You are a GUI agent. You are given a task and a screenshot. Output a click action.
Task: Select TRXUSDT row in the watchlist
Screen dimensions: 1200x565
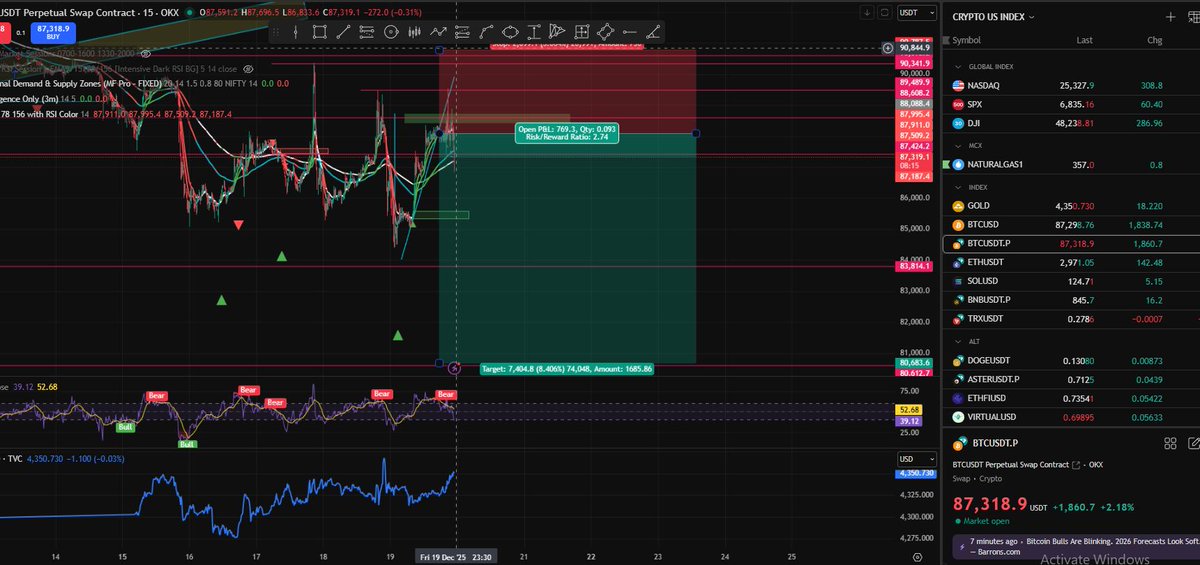coord(1071,318)
